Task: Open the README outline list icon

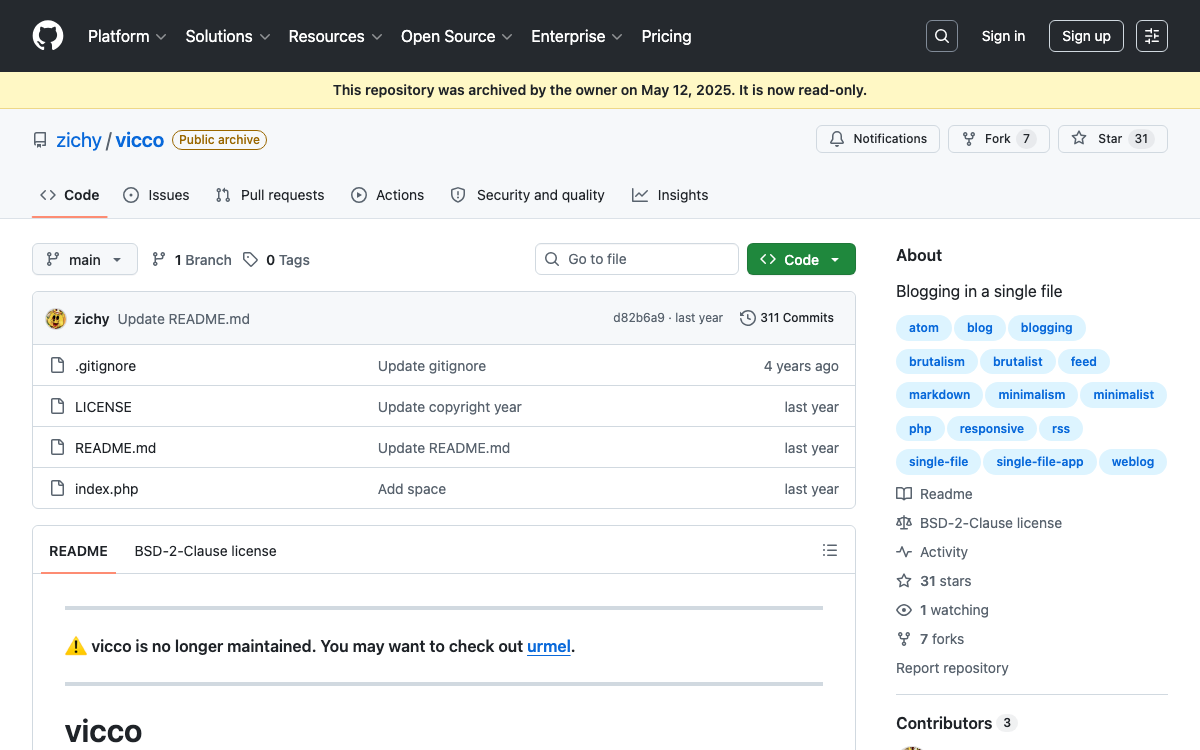Action: (x=830, y=550)
